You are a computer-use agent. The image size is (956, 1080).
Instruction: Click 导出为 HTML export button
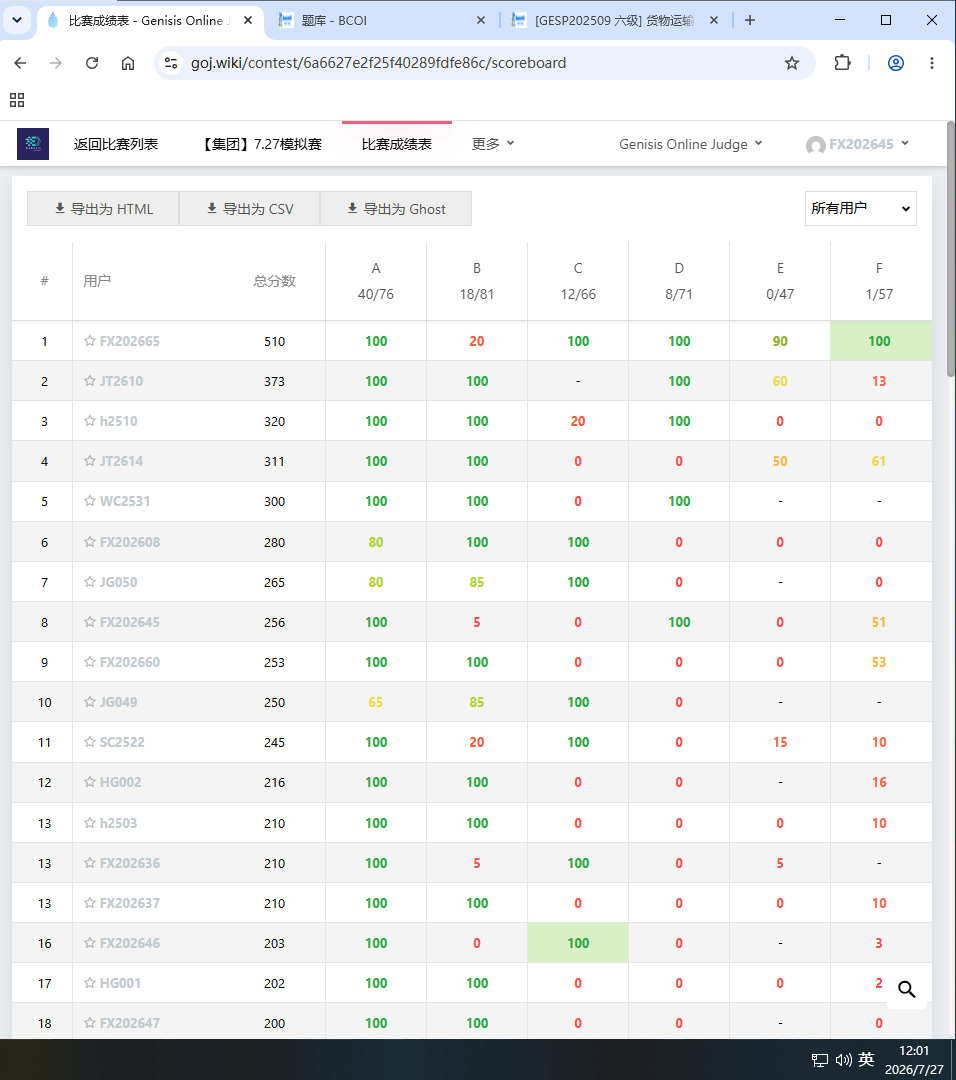103,209
